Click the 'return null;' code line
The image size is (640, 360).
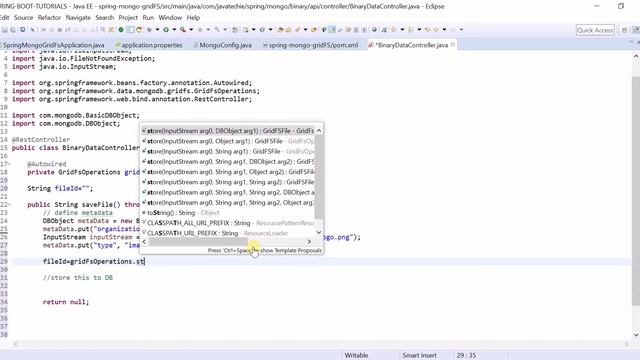coord(66,302)
